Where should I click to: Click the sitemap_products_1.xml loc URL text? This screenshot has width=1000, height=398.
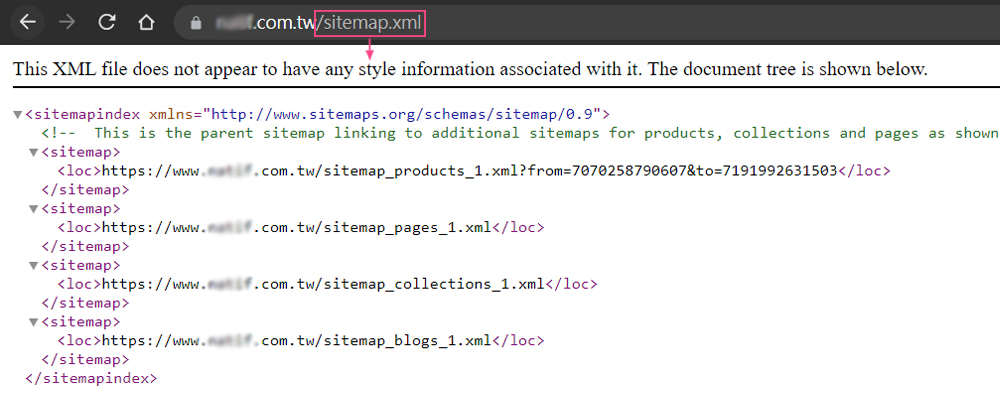point(469,171)
